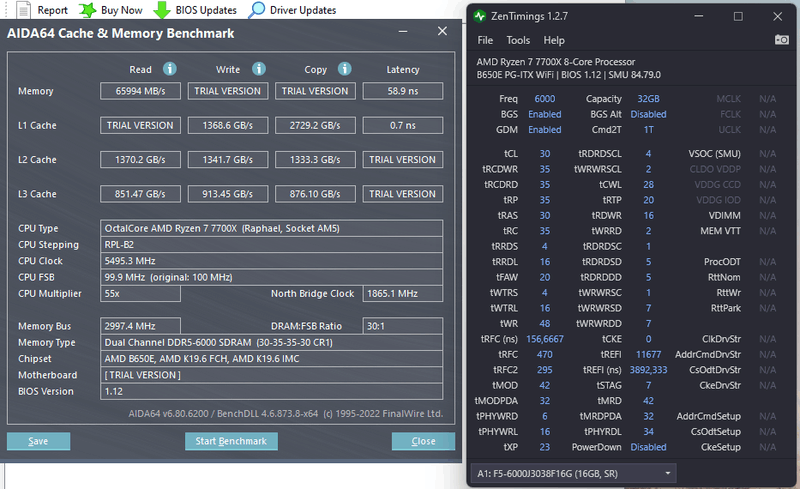The width and height of the screenshot is (800, 489).
Task: Click the tCWL 28 value
Action: [x=648, y=184]
